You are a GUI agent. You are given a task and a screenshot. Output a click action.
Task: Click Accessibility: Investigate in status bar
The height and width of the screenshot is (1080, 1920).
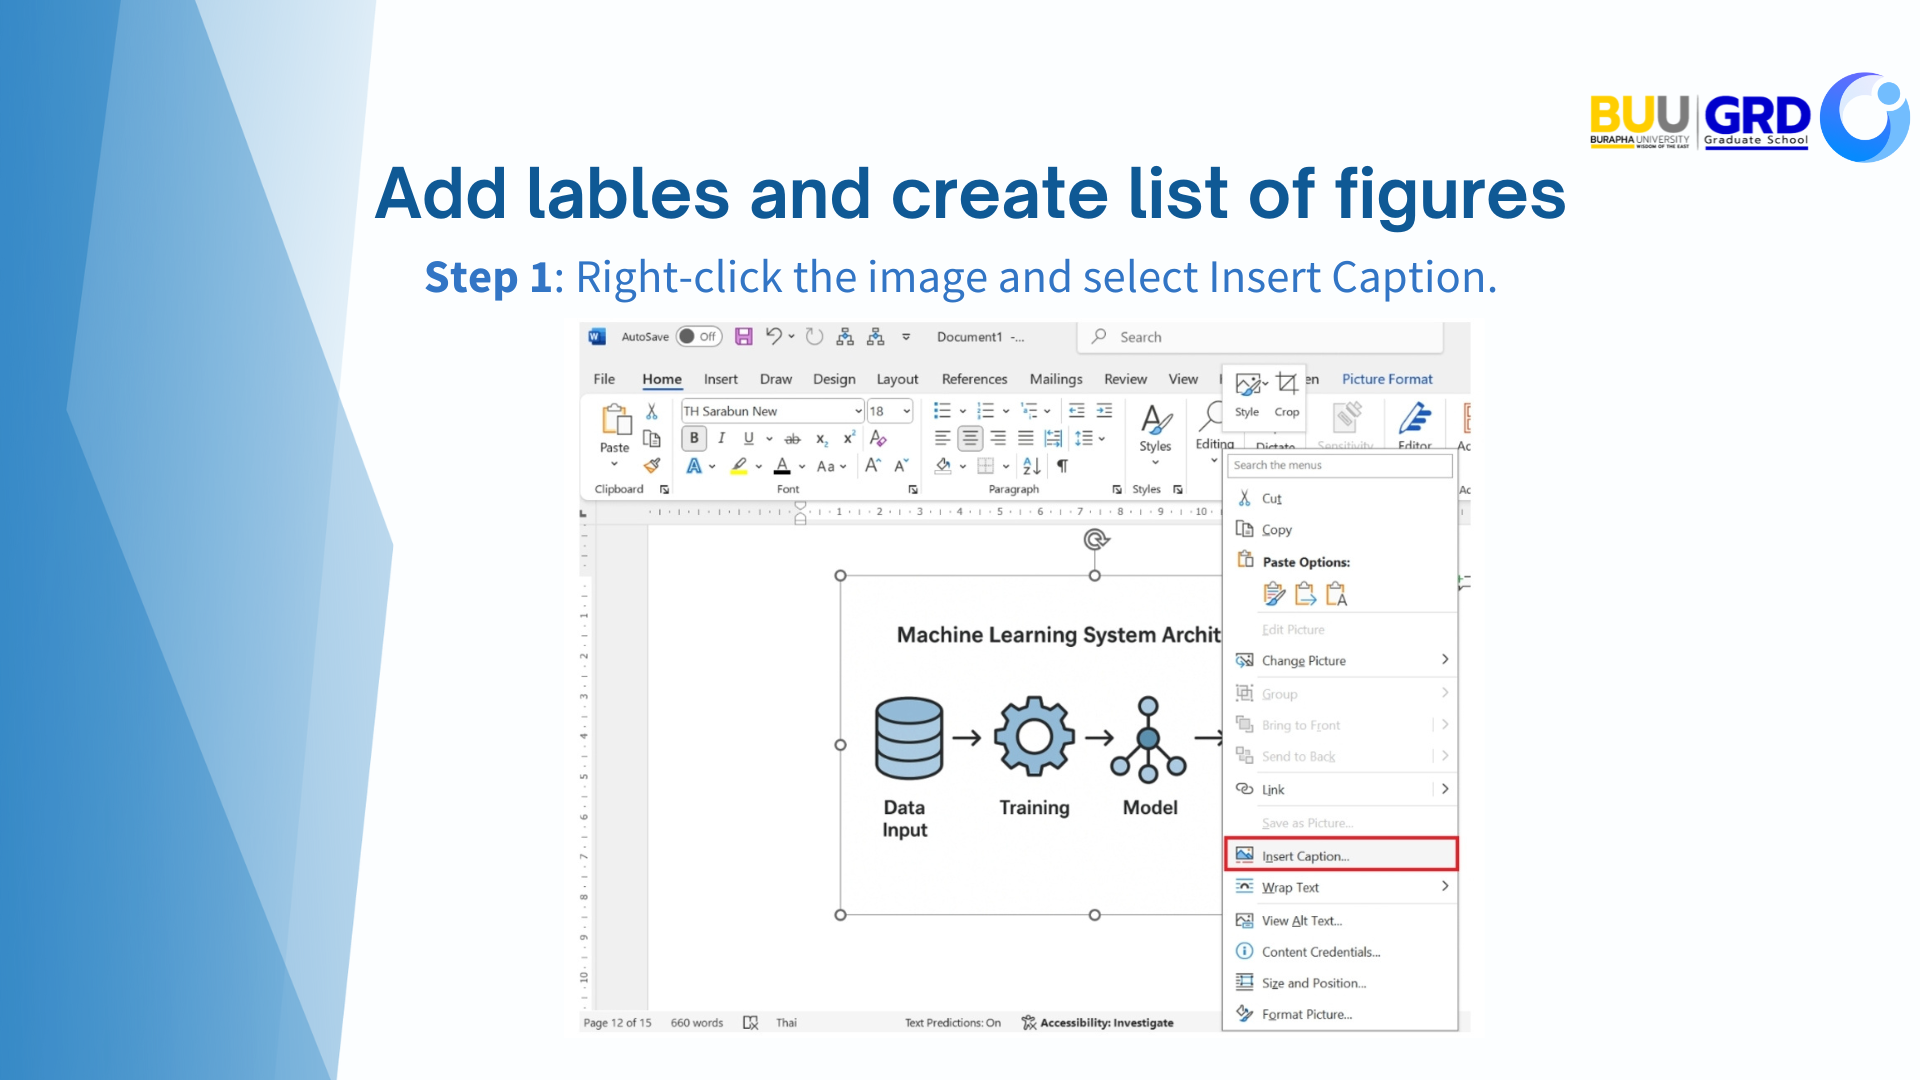pos(1105,1023)
